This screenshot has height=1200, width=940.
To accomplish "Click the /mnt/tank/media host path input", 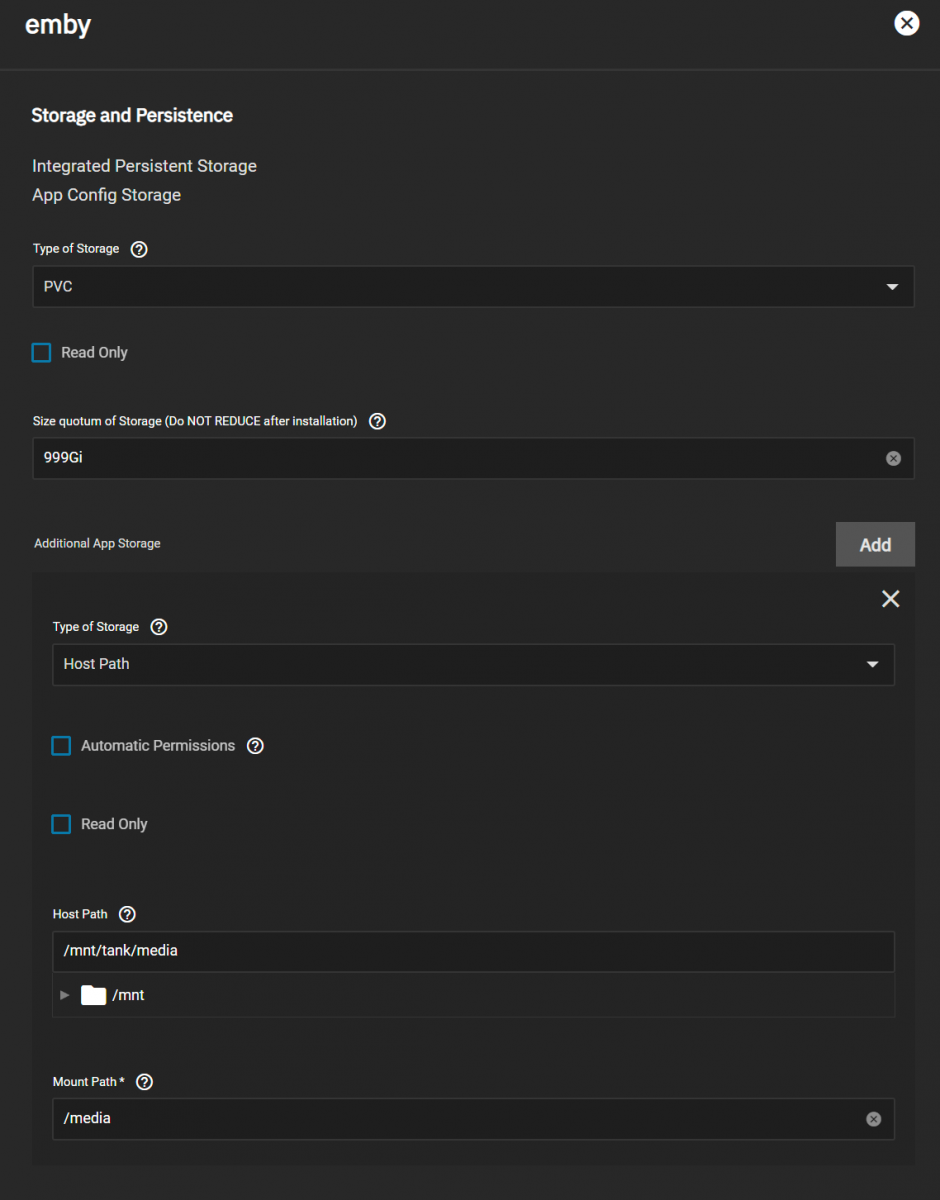I will tap(473, 951).
